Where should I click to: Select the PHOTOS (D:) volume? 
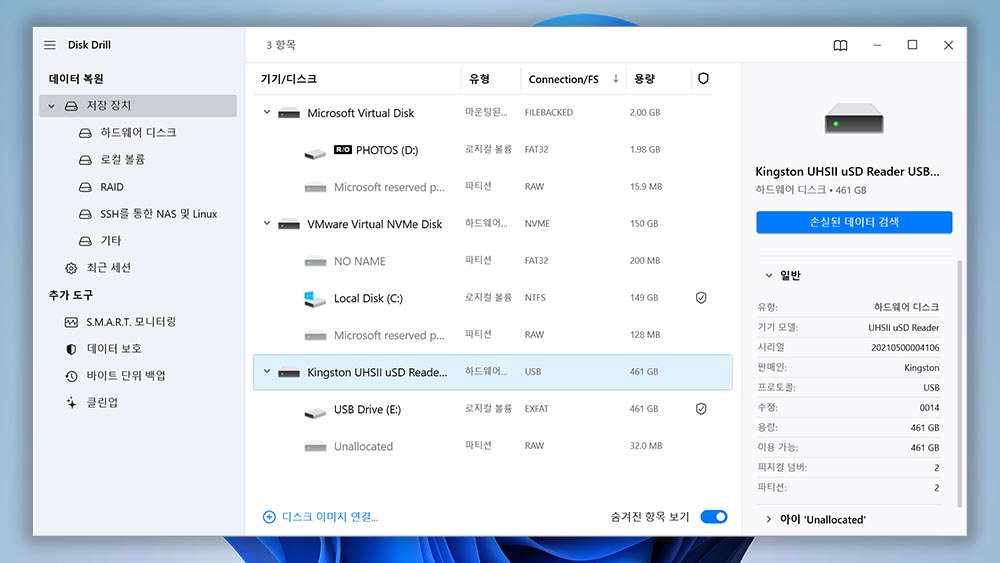(x=492, y=150)
